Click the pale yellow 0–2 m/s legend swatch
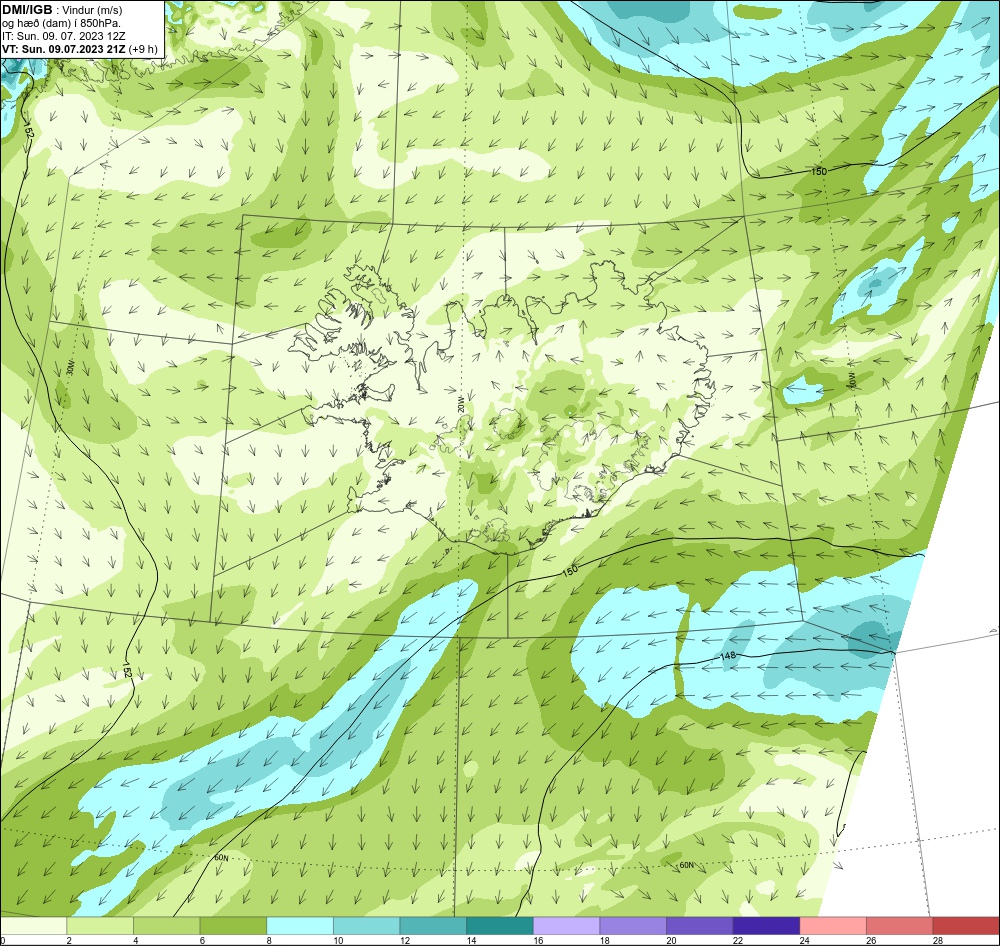This screenshot has width=1000, height=946. tap(33, 926)
